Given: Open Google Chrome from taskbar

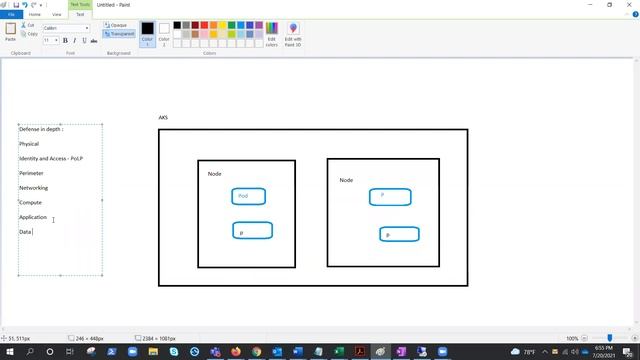Looking at the screenshot, I should click(x=256, y=351).
